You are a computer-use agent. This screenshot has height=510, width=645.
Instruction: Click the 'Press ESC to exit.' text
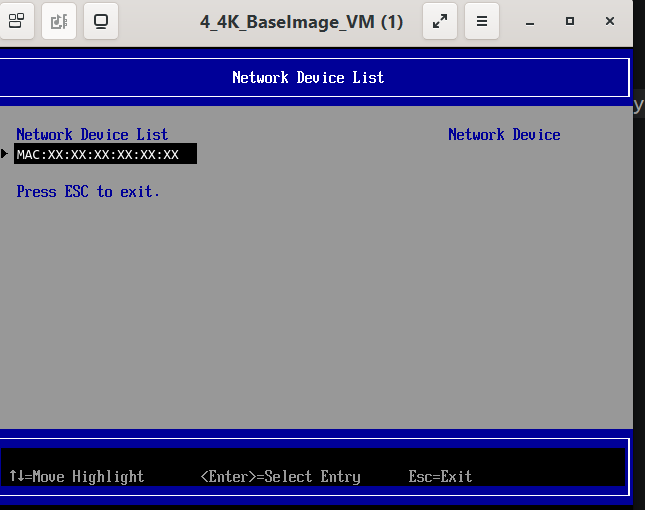(x=88, y=191)
